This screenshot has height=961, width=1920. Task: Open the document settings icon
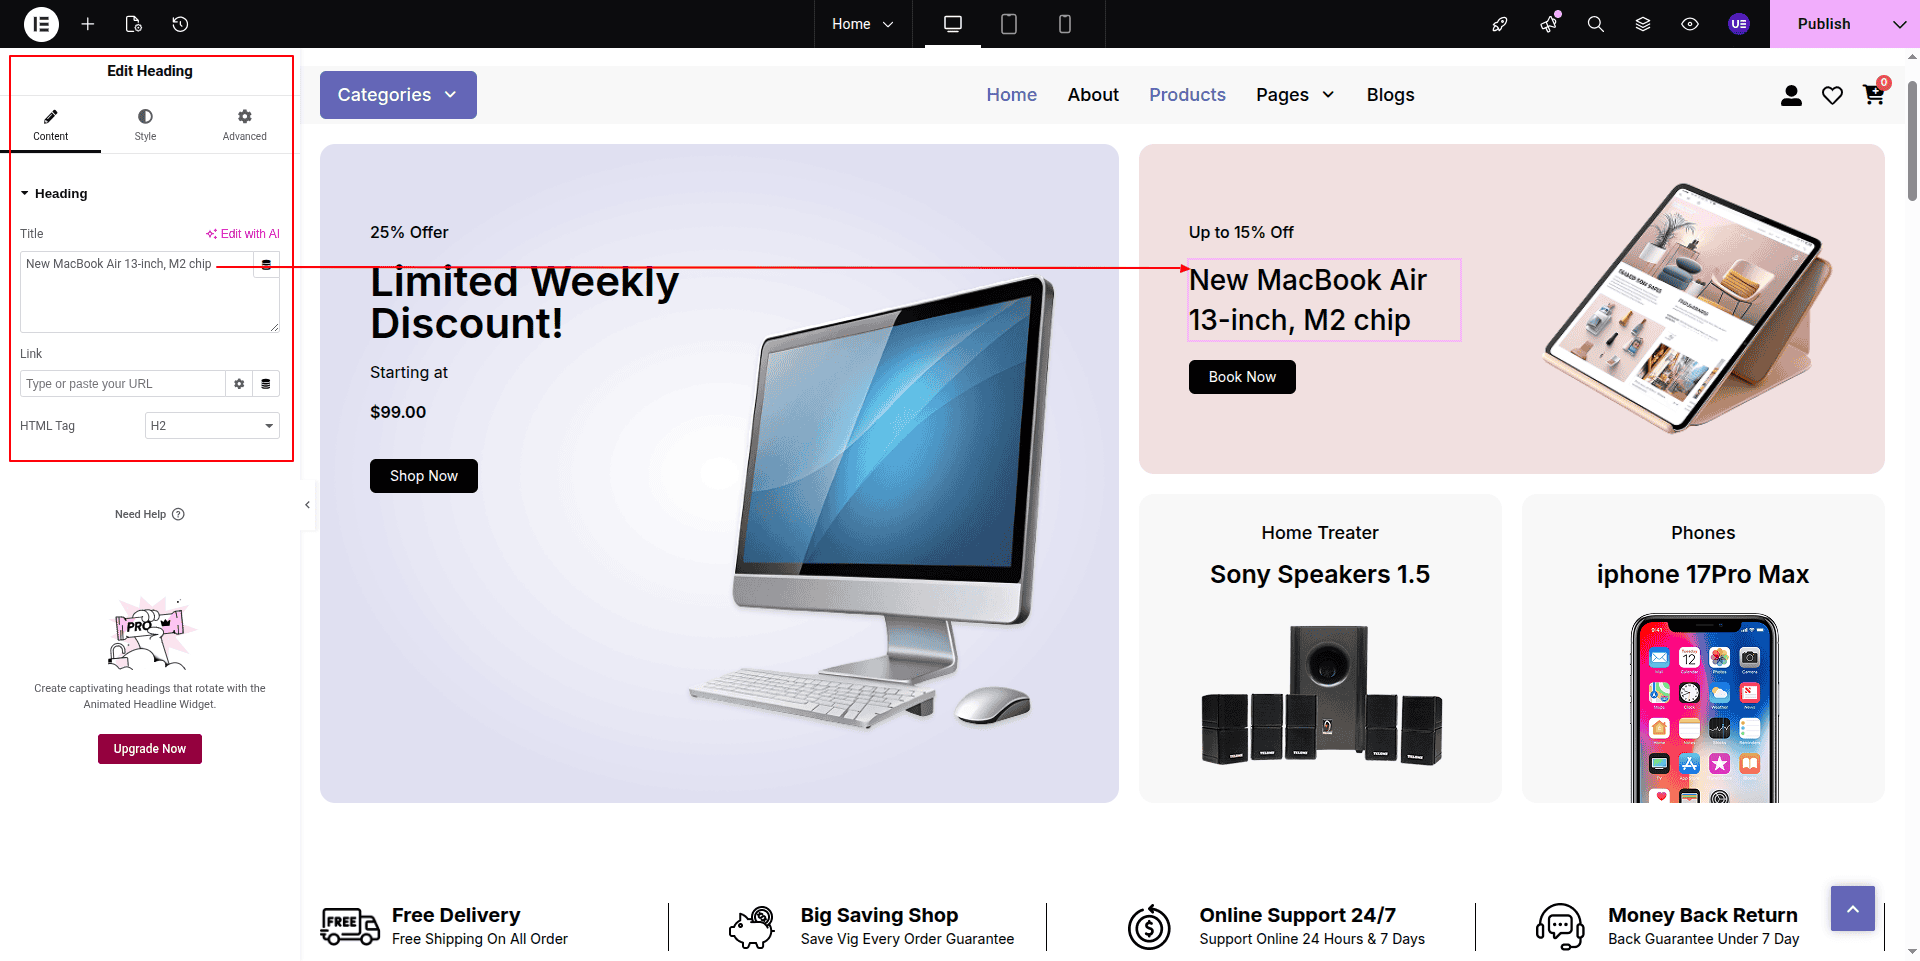coord(134,24)
